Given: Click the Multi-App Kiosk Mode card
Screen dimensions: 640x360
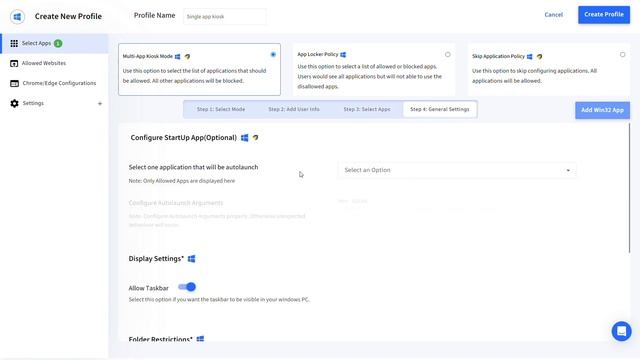Looking at the screenshot, I should coord(199,69).
